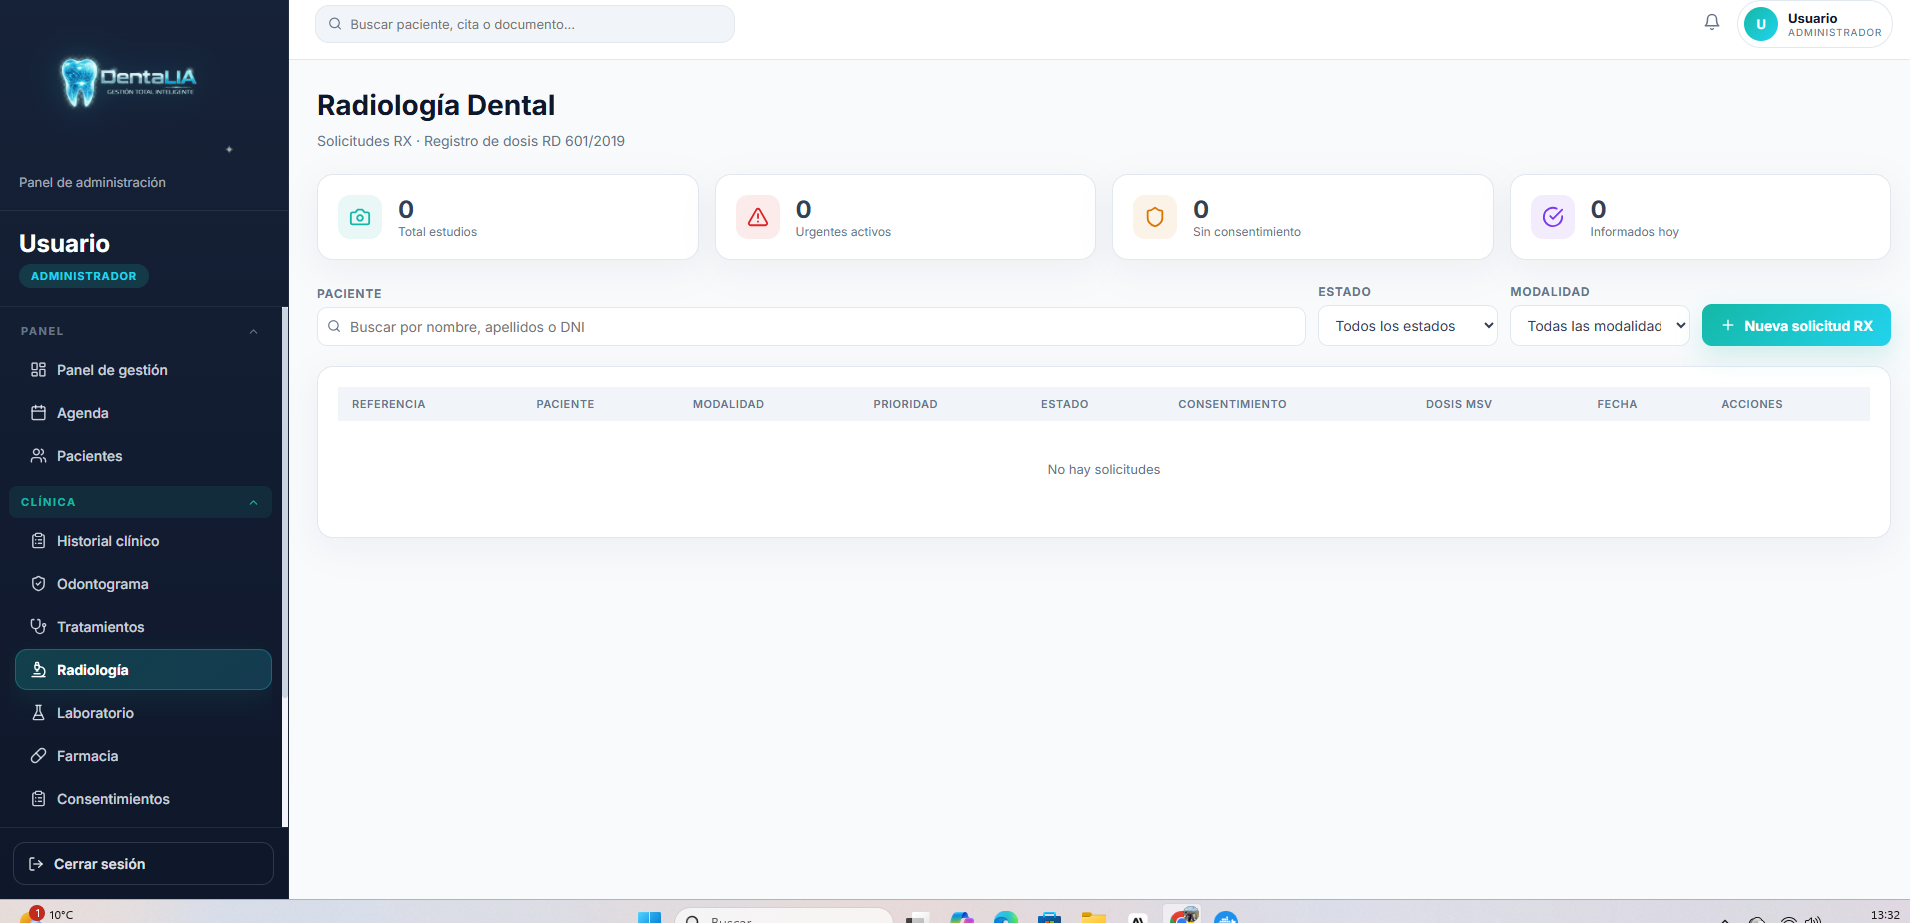Click the Nueva solicitud RX button

coord(1796,326)
